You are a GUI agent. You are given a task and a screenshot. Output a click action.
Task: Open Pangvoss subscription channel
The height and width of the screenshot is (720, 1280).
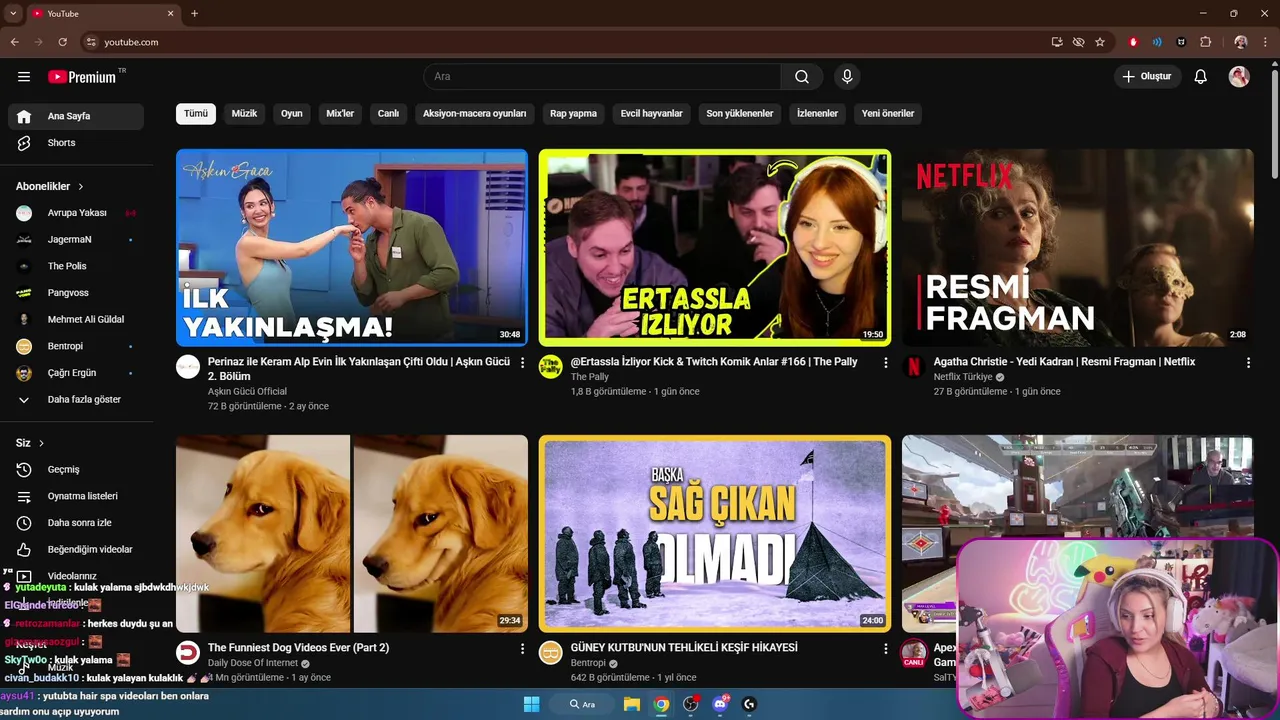click(76, 293)
